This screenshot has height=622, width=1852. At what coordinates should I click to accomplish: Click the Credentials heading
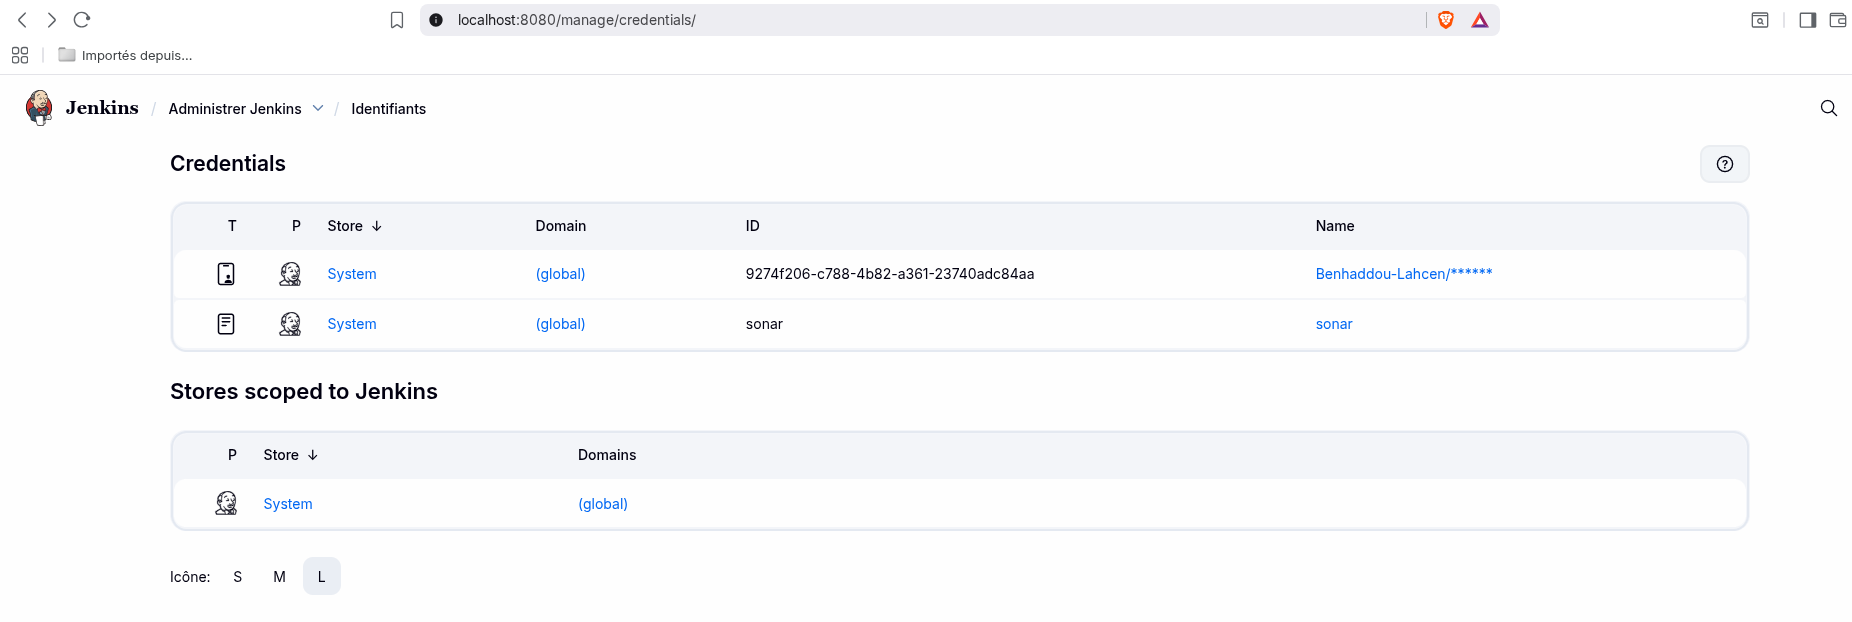pos(228,163)
